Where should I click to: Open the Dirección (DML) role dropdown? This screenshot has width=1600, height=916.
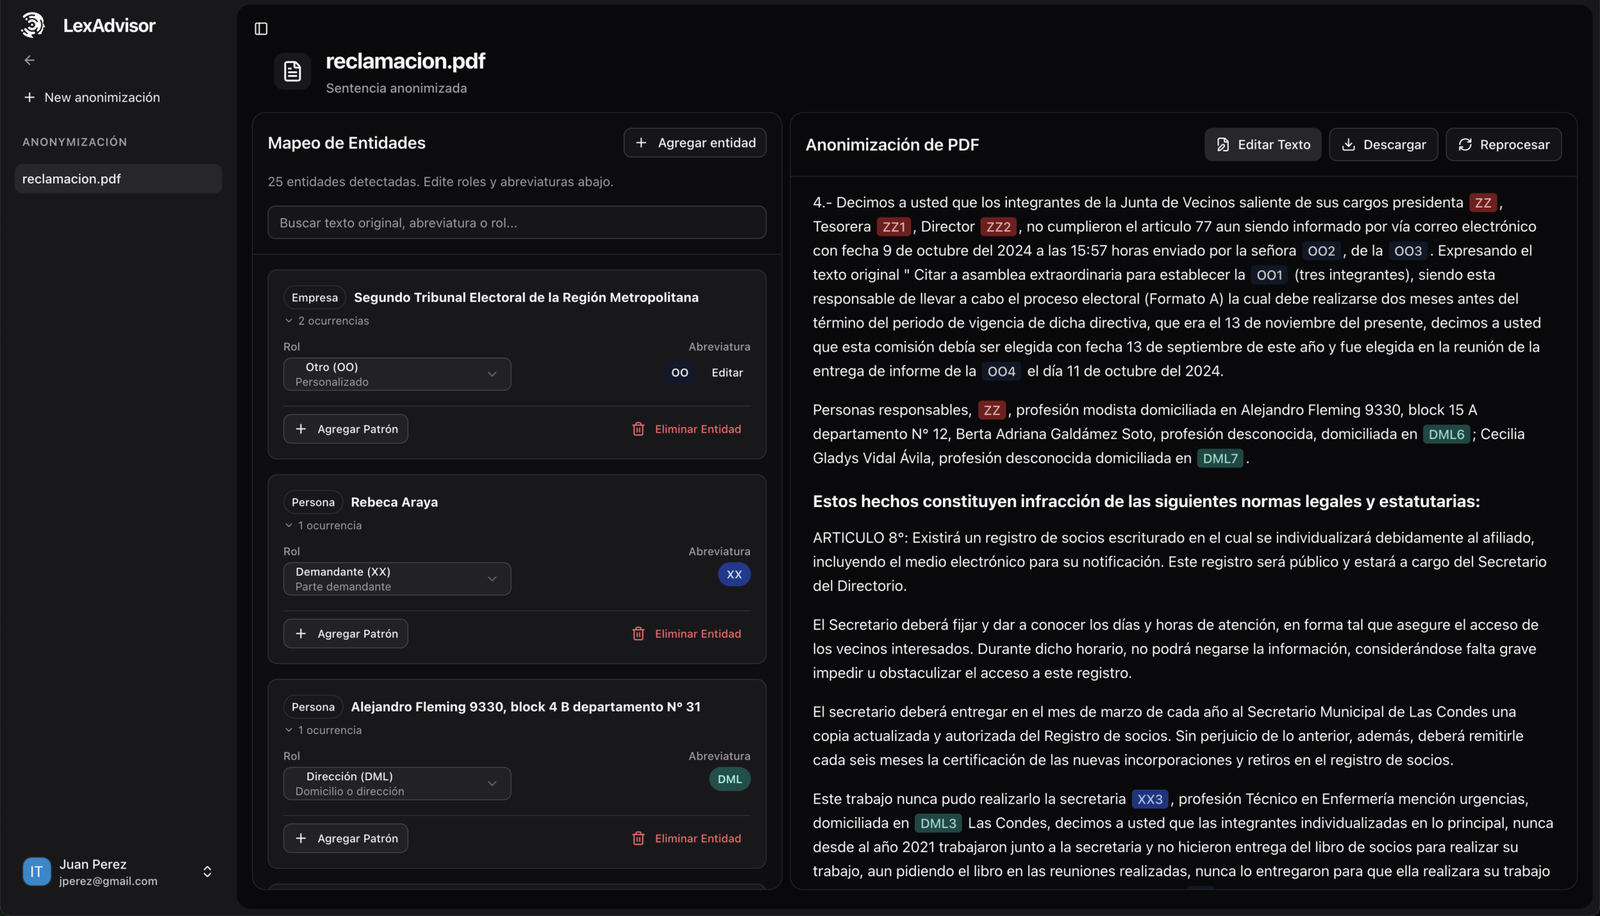pyautogui.click(x=397, y=784)
